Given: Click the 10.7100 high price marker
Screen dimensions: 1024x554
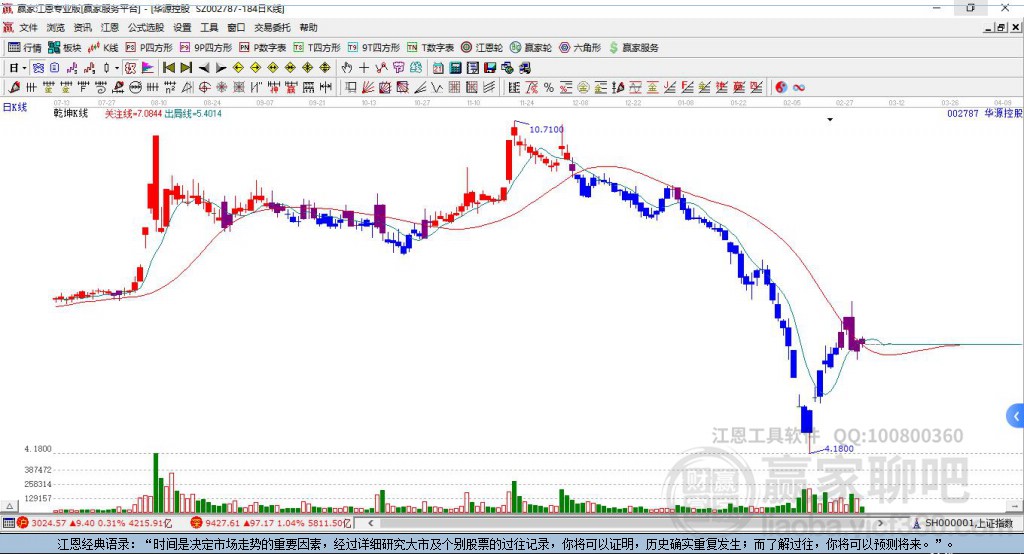Looking at the screenshot, I should [x=546, y=129].
